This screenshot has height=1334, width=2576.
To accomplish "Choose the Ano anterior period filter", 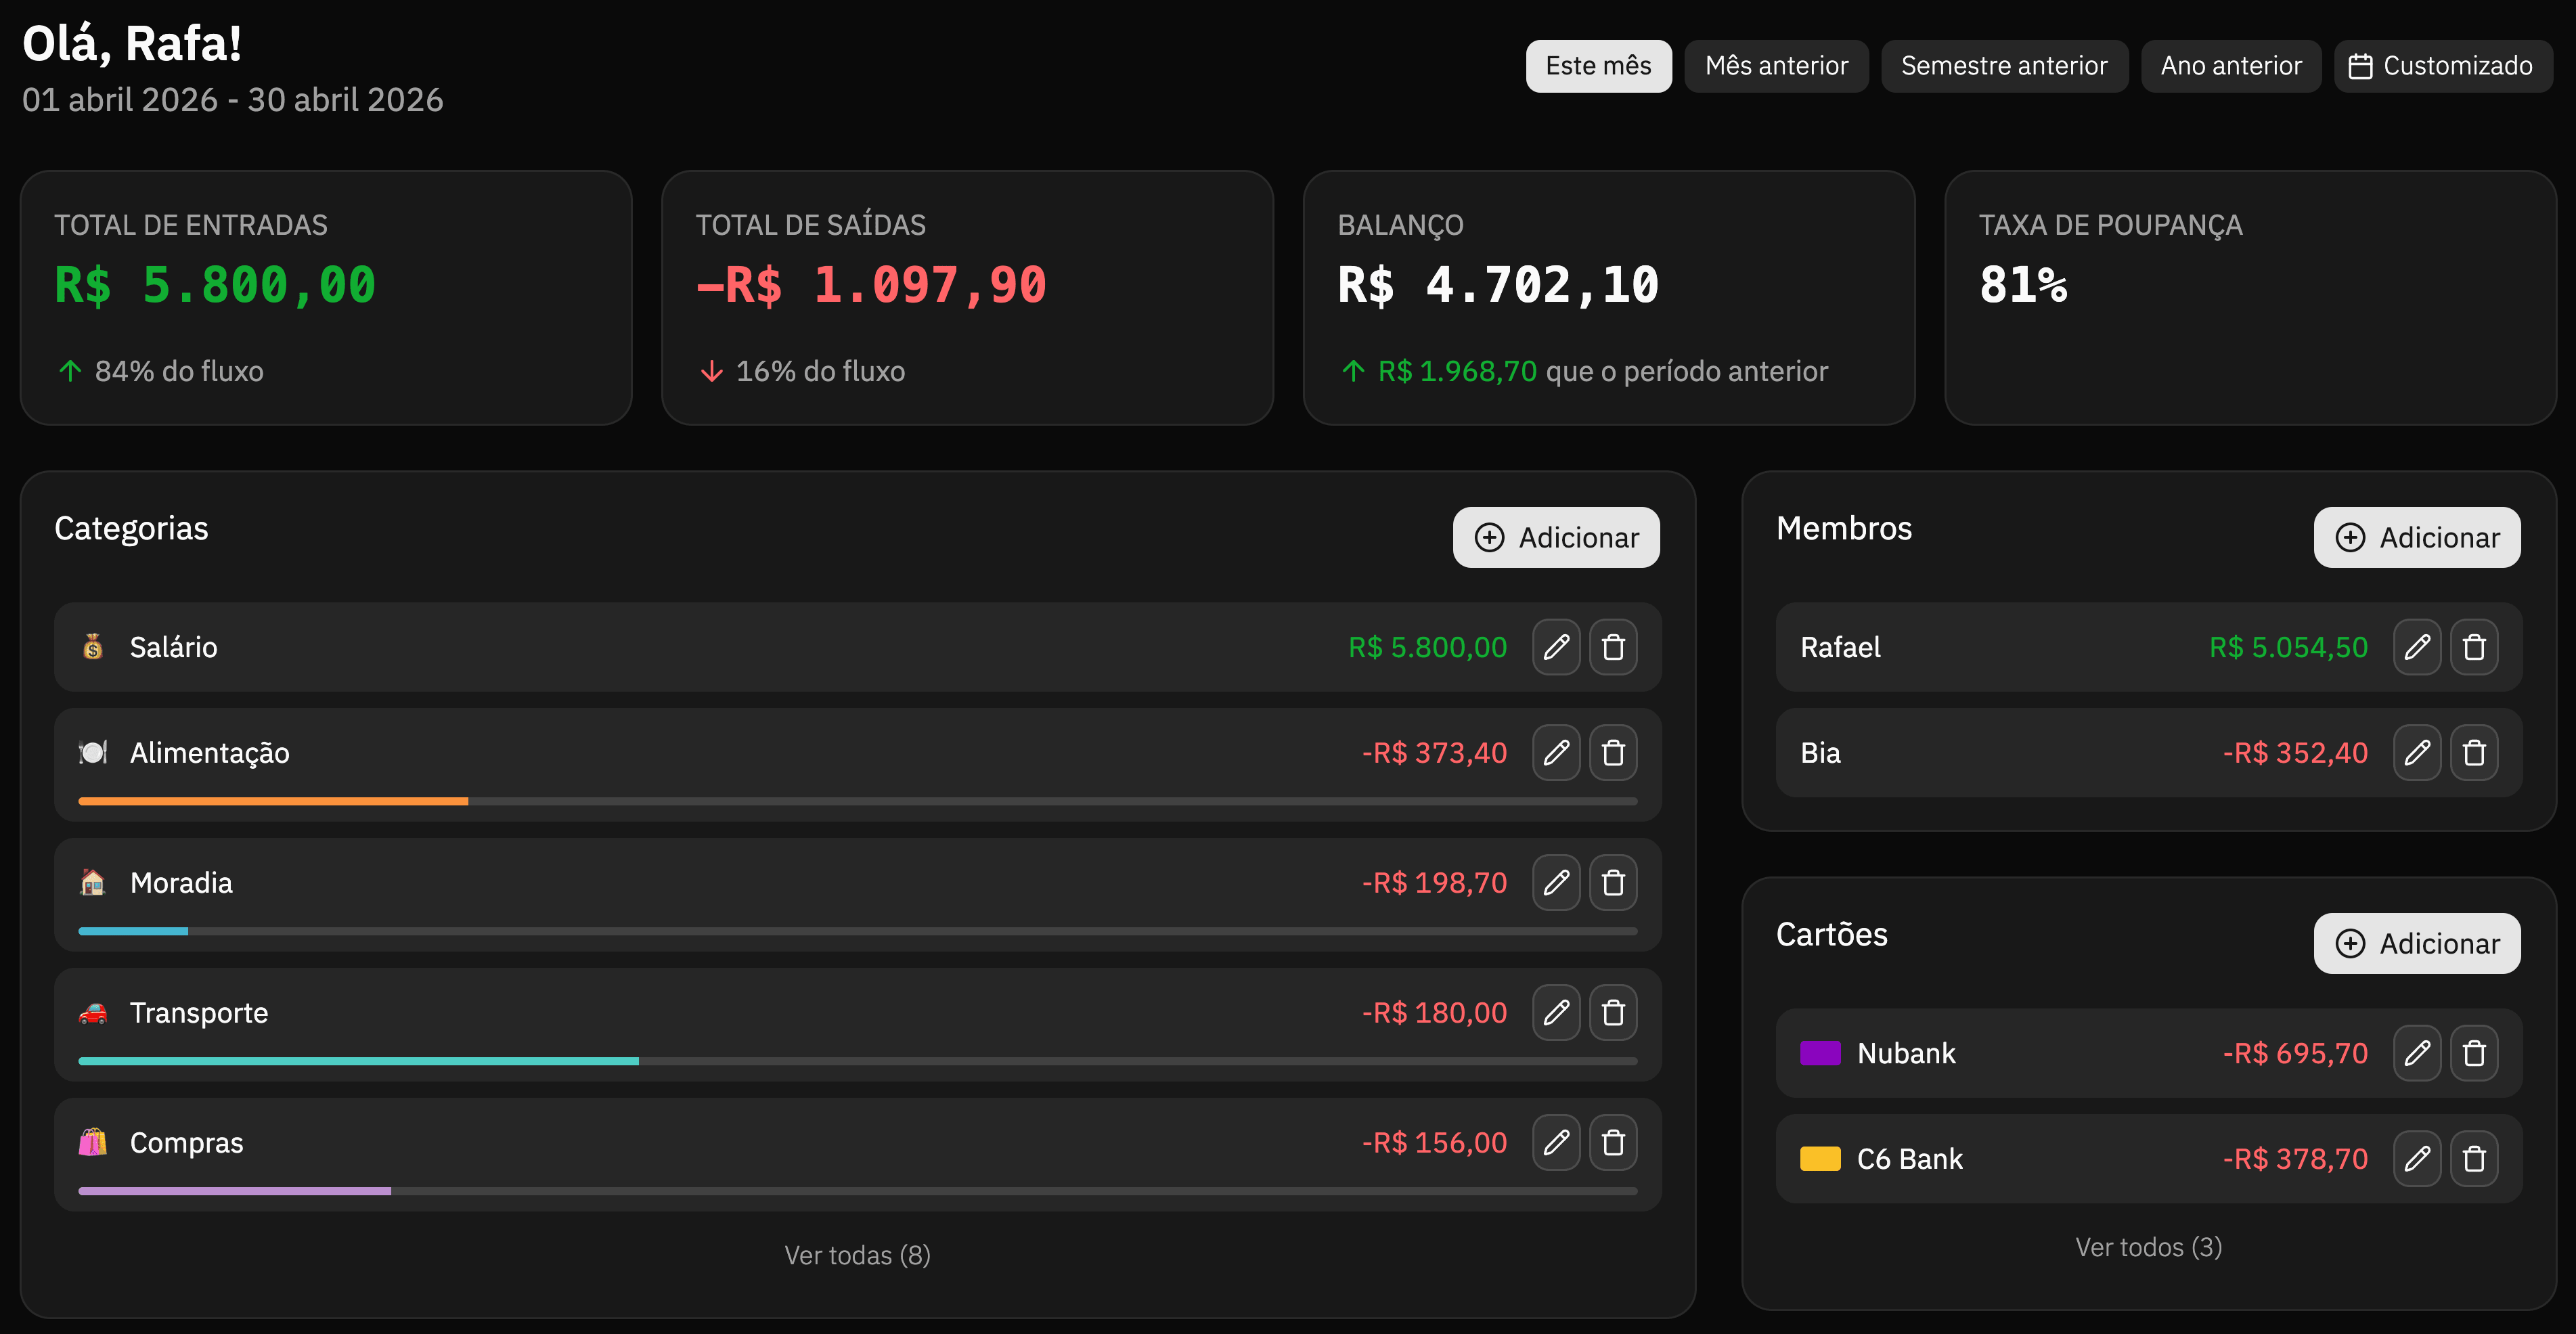I will click(2231, 66).
